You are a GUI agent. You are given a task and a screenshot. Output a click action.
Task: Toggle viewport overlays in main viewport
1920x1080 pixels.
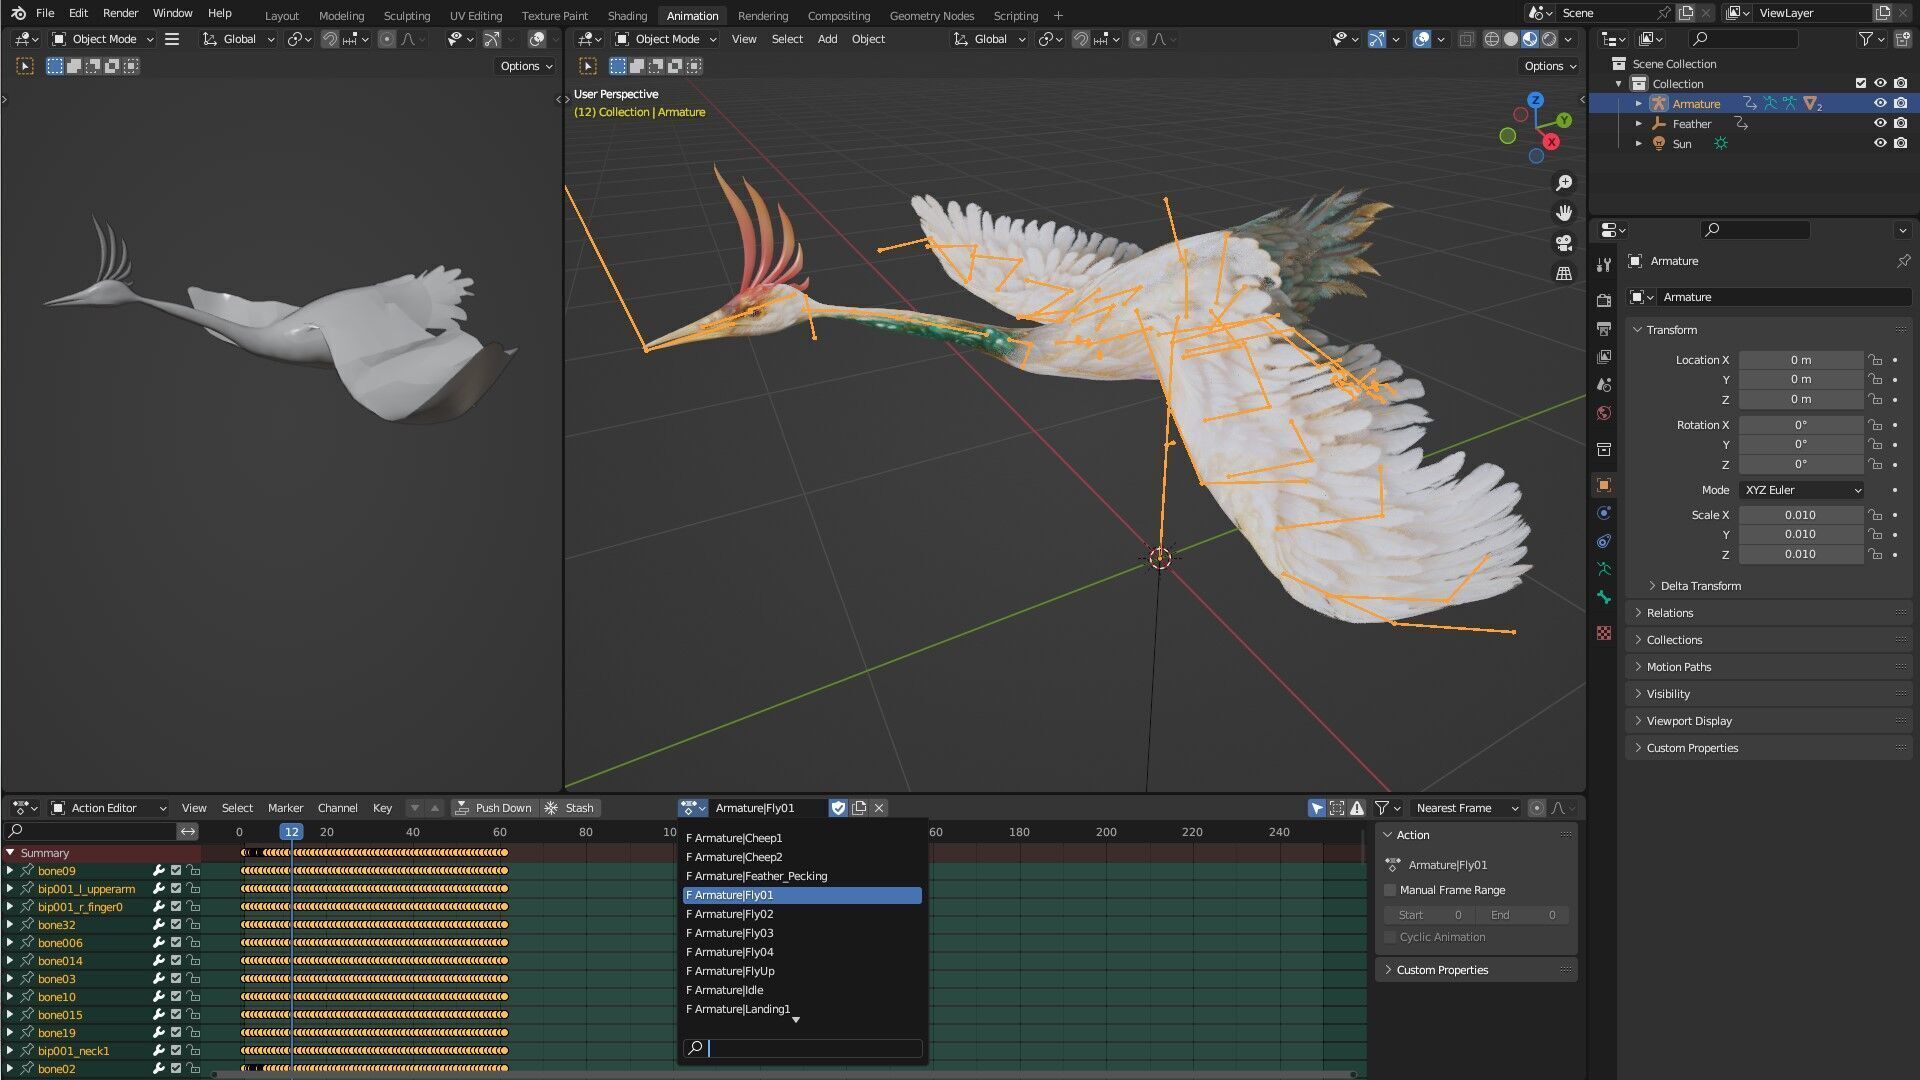click(1422, 39)
